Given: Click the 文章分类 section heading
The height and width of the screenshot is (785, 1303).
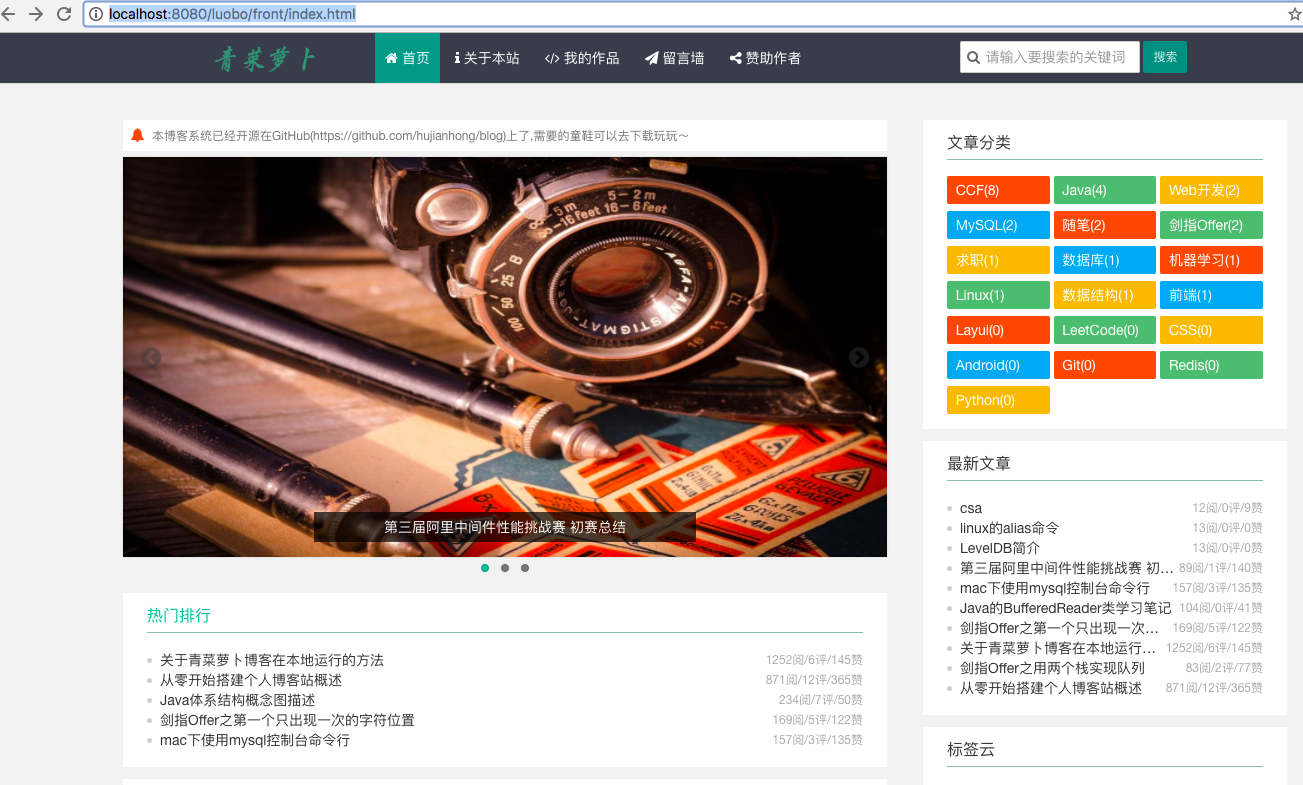Looking at the screenshot, I should tap(979, 143).
